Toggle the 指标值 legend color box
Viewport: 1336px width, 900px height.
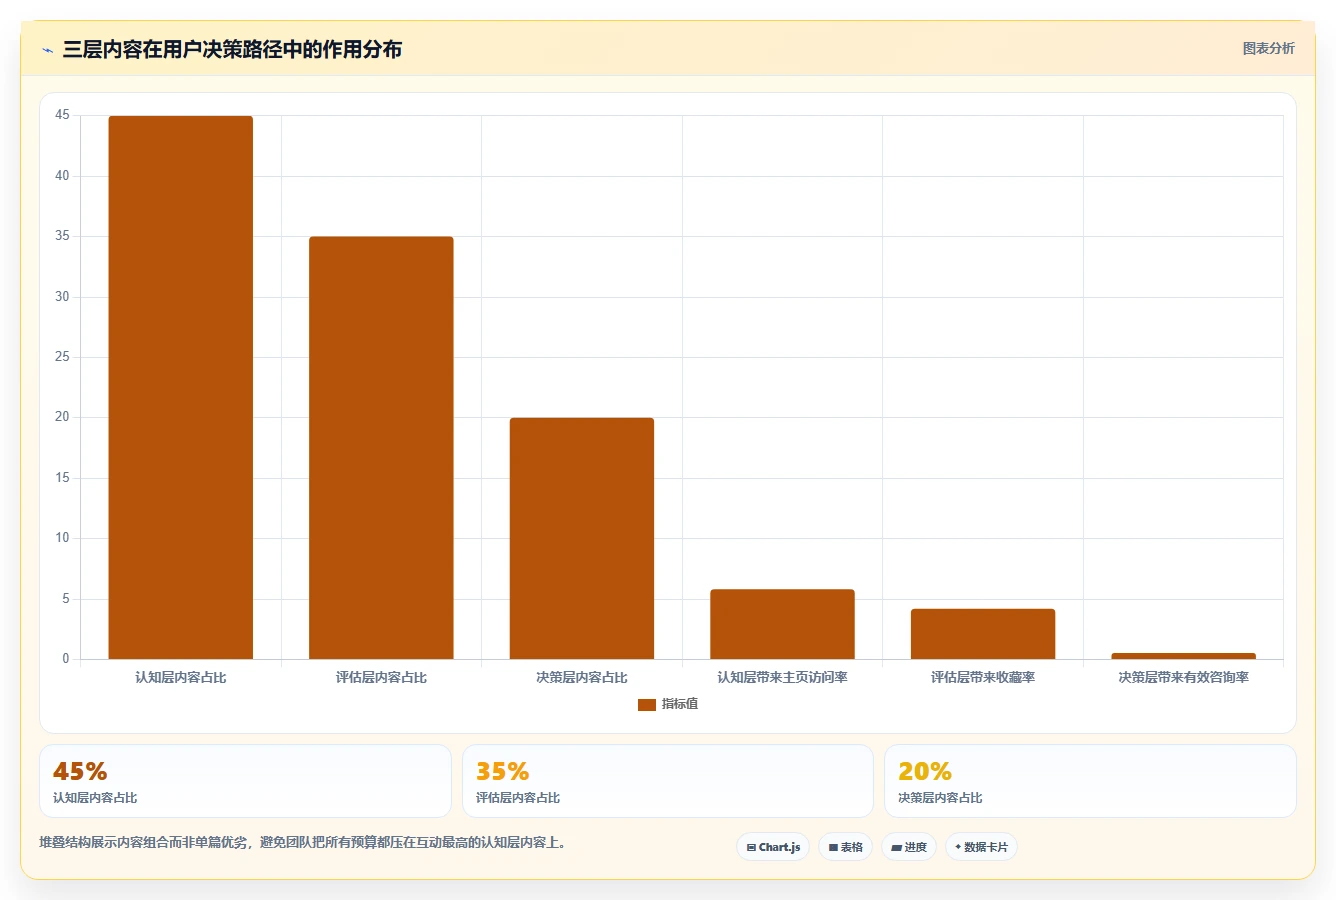647,705
